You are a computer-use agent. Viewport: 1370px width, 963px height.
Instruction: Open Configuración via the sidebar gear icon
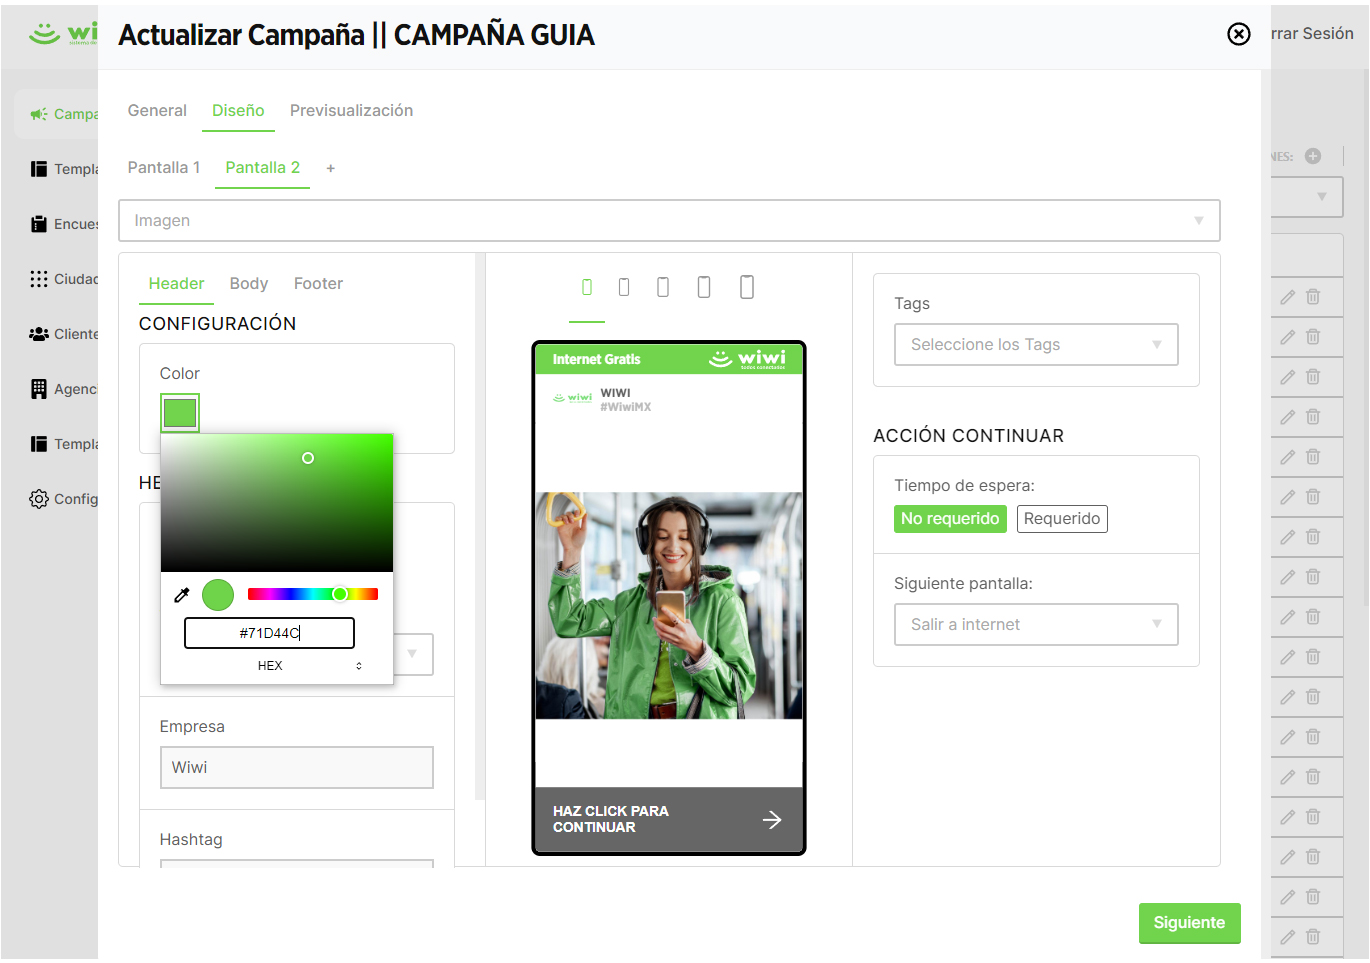[x=39, y=499]
